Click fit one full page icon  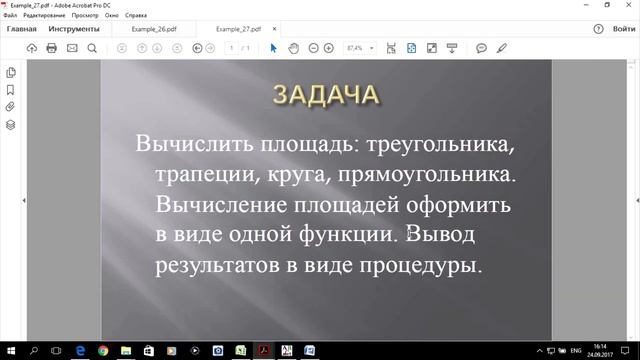tap(411, 48)
